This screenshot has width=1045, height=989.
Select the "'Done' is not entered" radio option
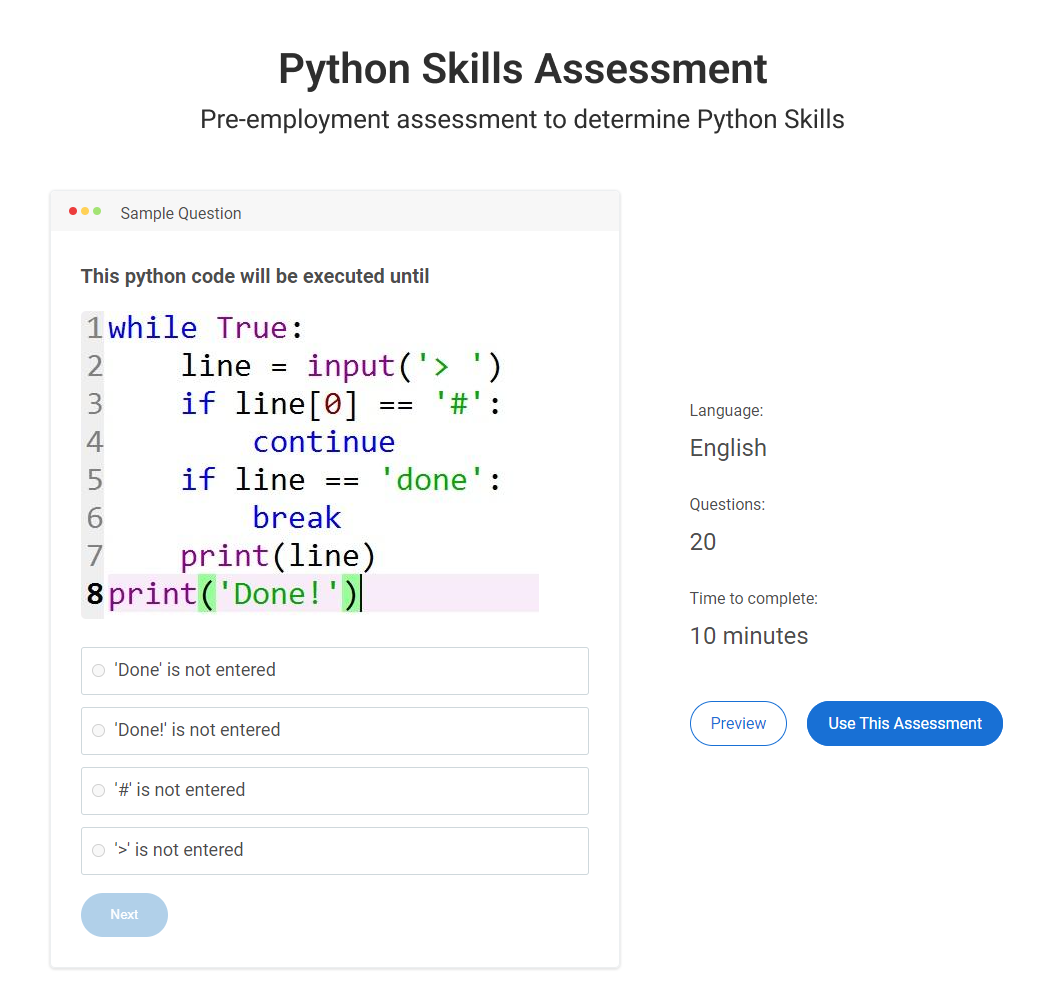tap(98, 670)
